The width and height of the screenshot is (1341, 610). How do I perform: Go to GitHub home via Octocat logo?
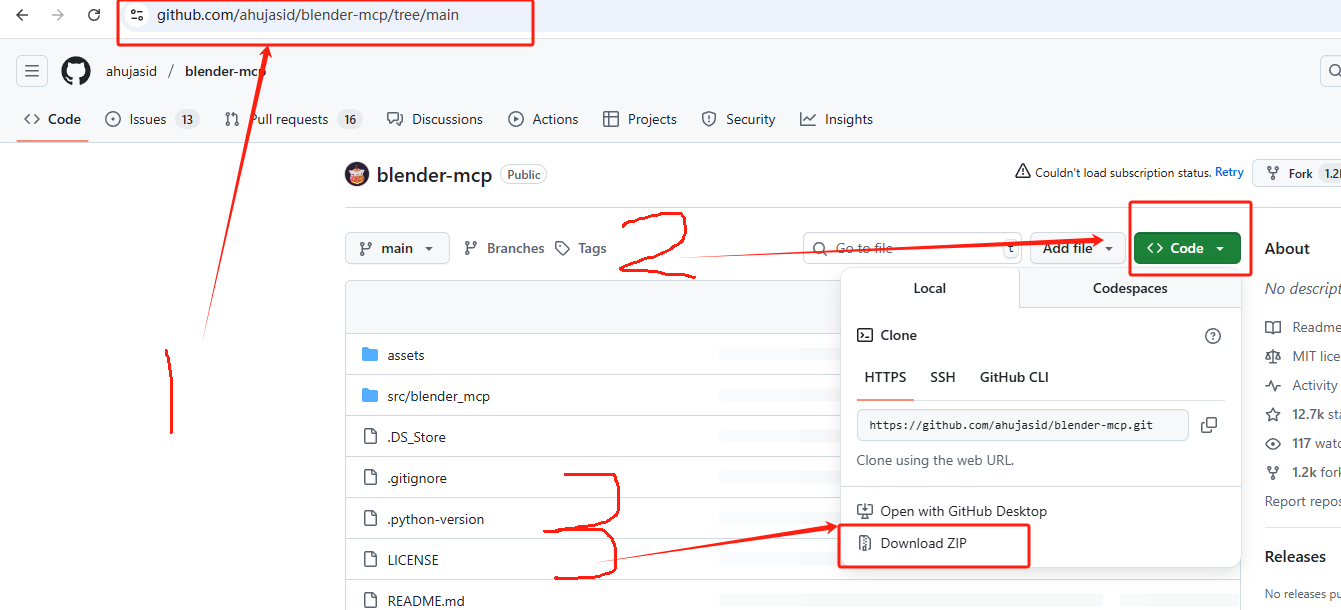[x=76, y=71]
